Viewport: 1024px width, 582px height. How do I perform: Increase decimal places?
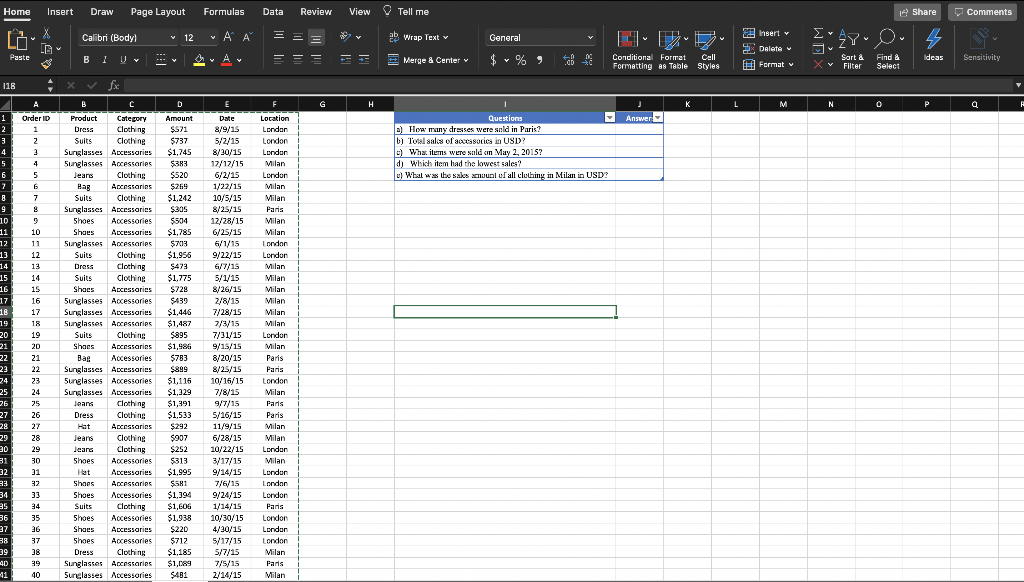[x=569, y=60]
